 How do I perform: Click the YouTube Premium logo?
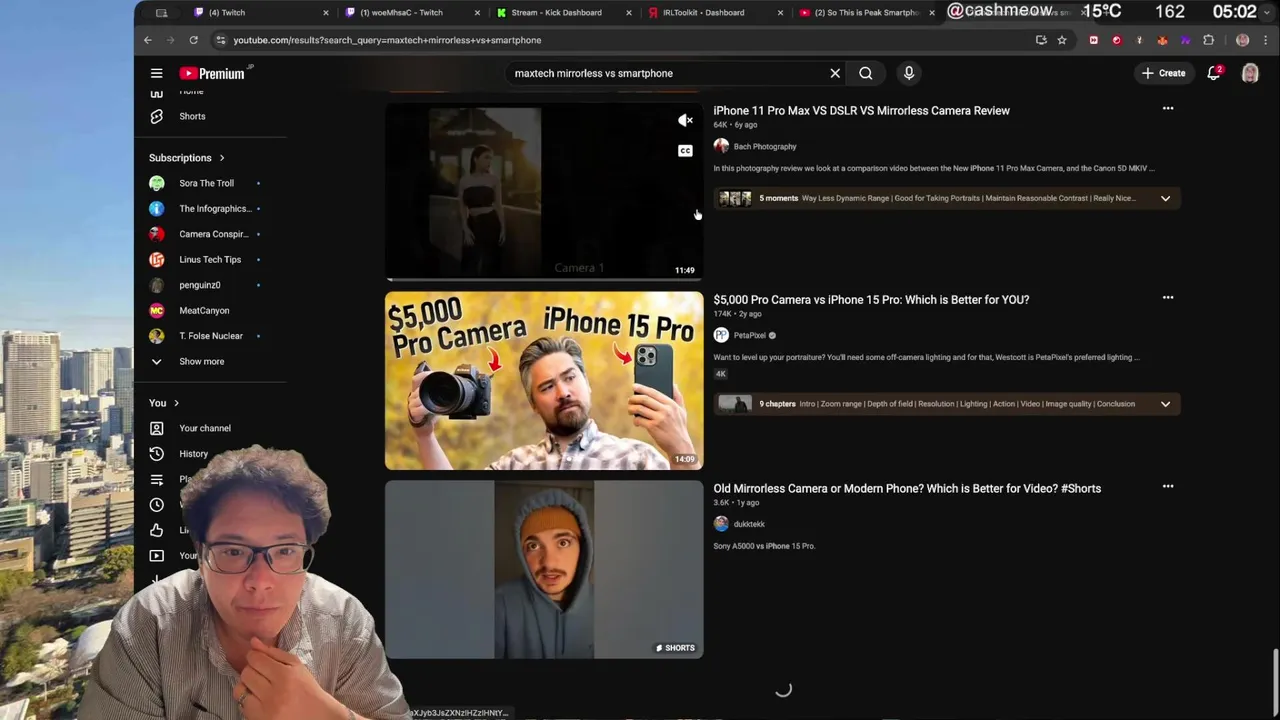click(213, 73)
